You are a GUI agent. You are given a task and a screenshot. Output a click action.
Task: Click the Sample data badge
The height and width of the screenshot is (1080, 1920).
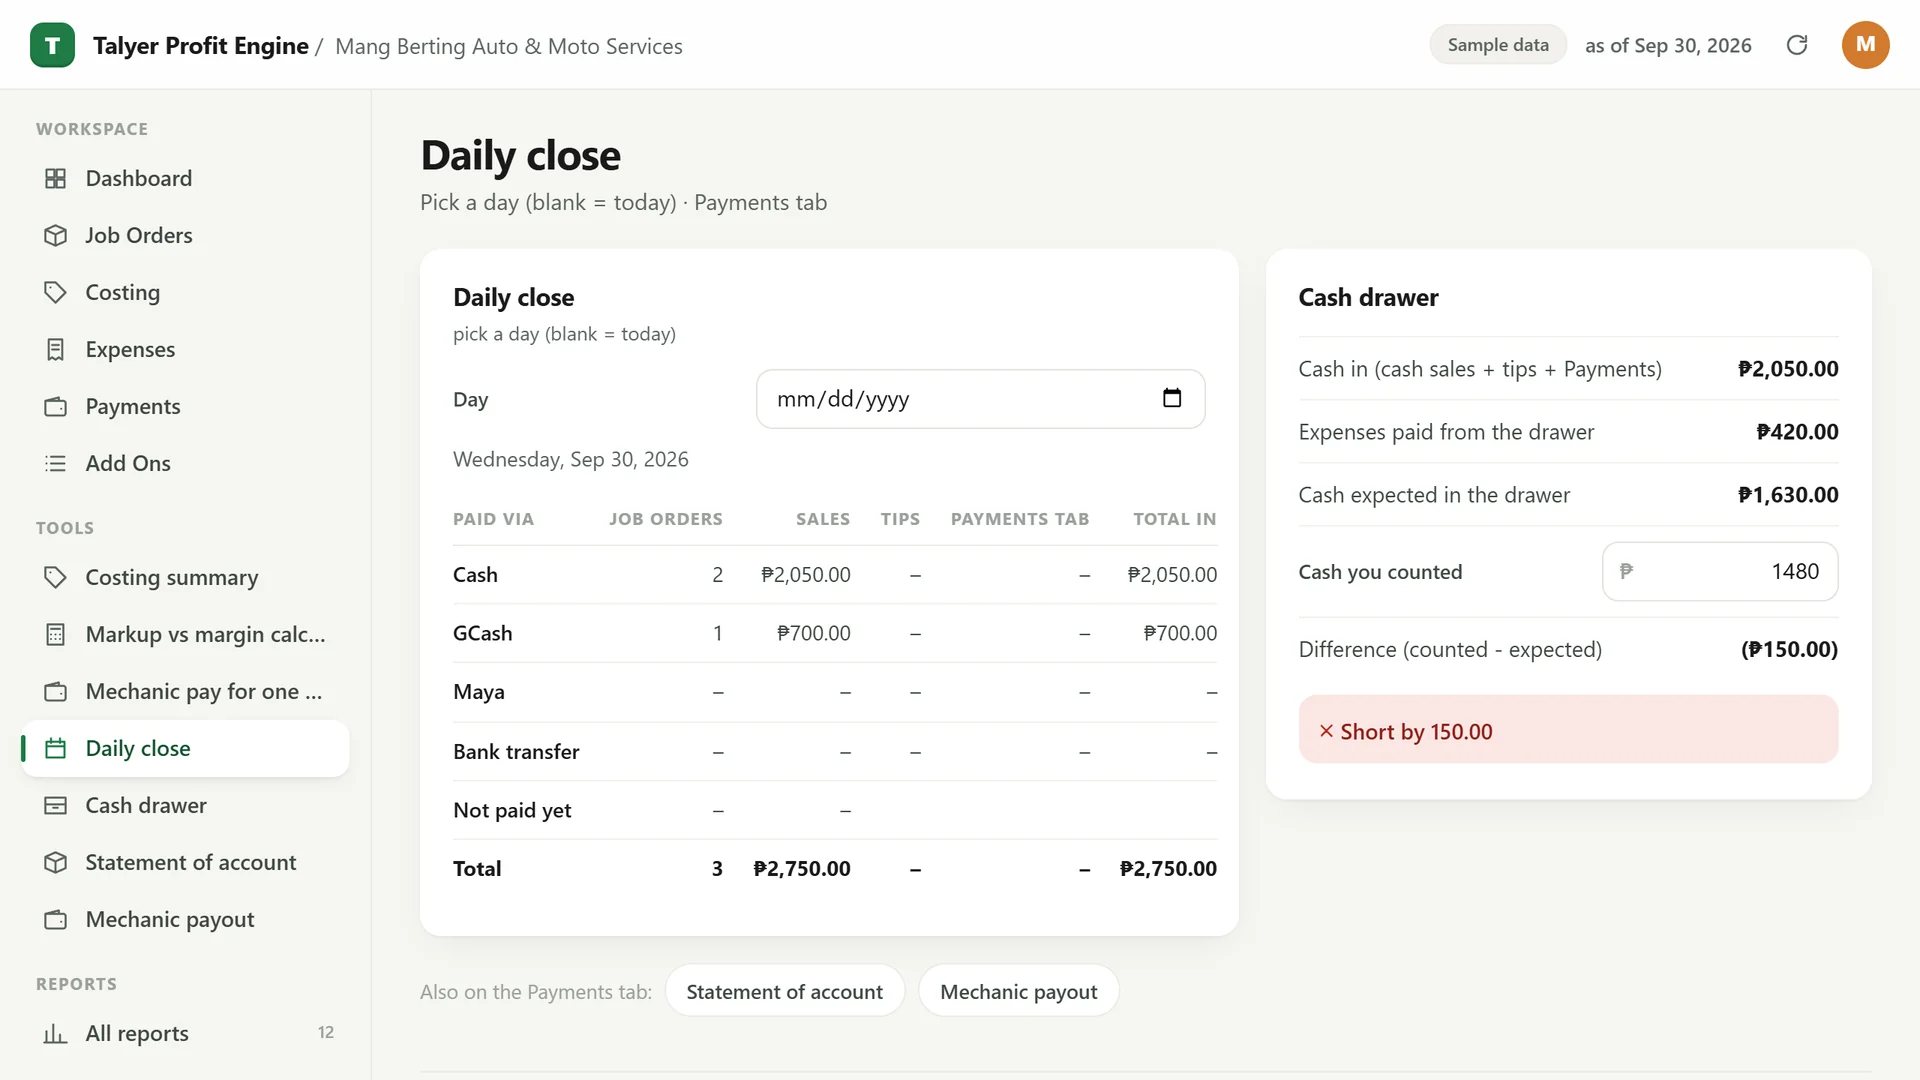(x=1498, y=45)
